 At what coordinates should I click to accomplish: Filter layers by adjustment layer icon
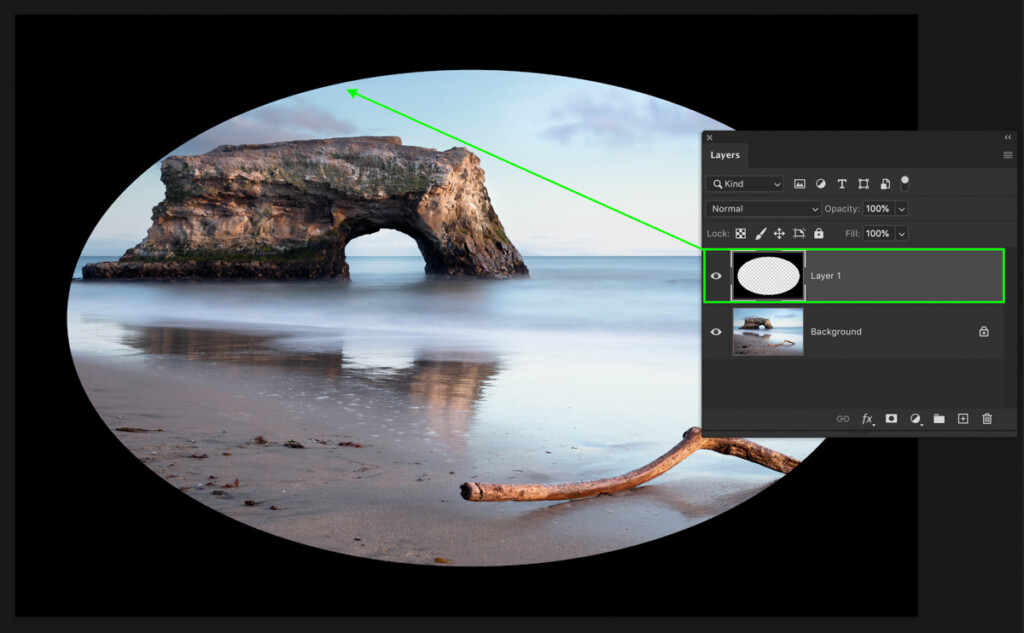(821, 184)
